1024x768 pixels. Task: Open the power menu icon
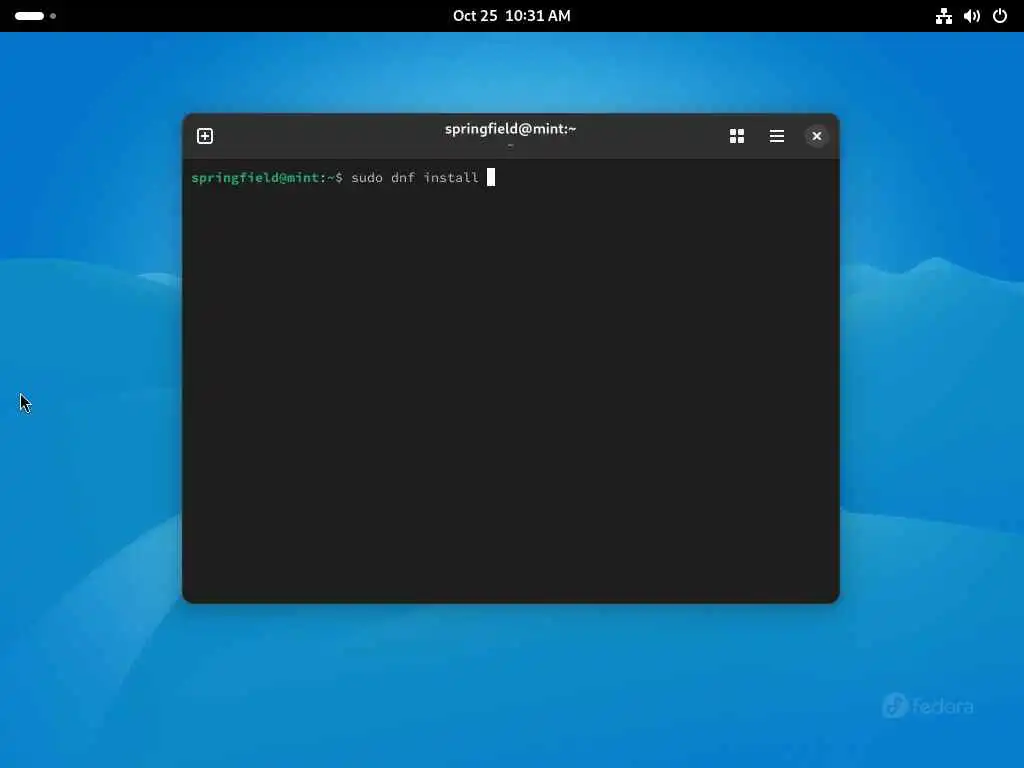coord(1000,16)
